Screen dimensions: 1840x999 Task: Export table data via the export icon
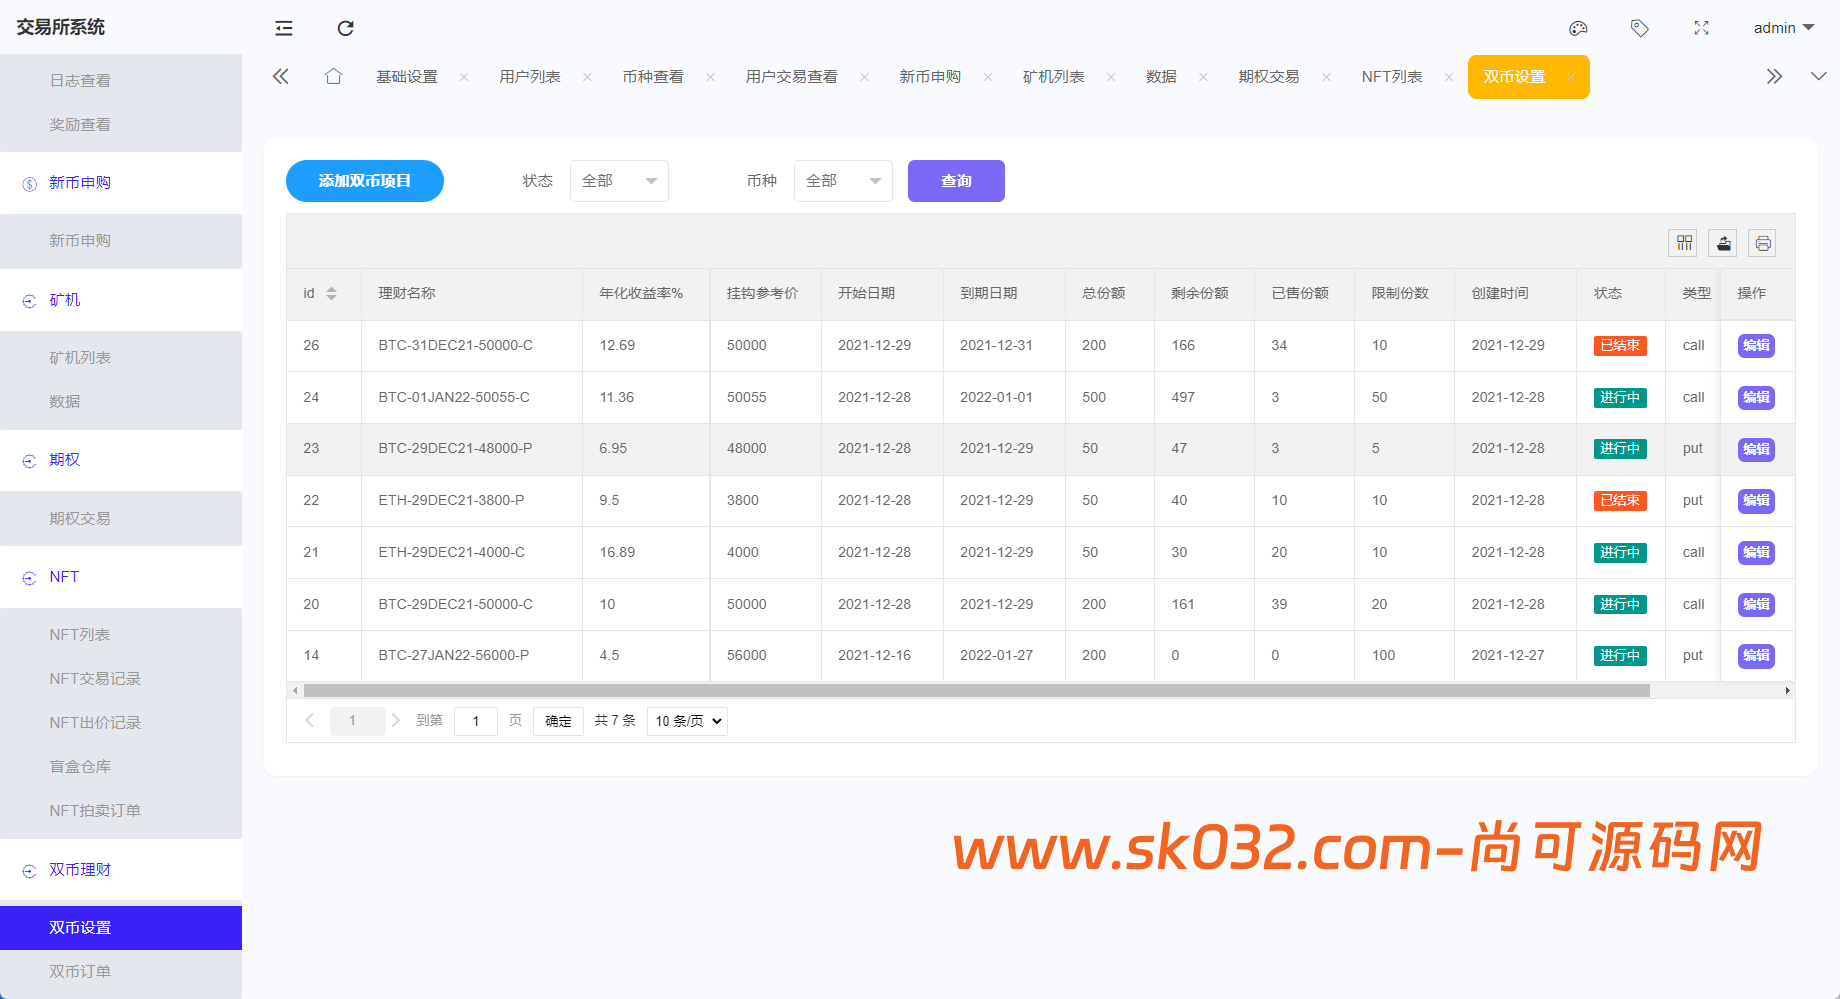[x=1723, y=242]
